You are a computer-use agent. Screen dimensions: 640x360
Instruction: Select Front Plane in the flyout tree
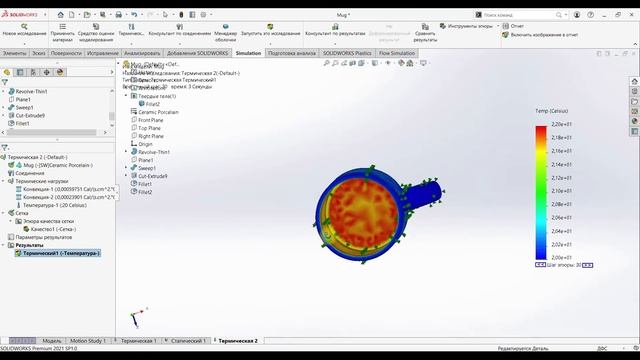point(151,120)
